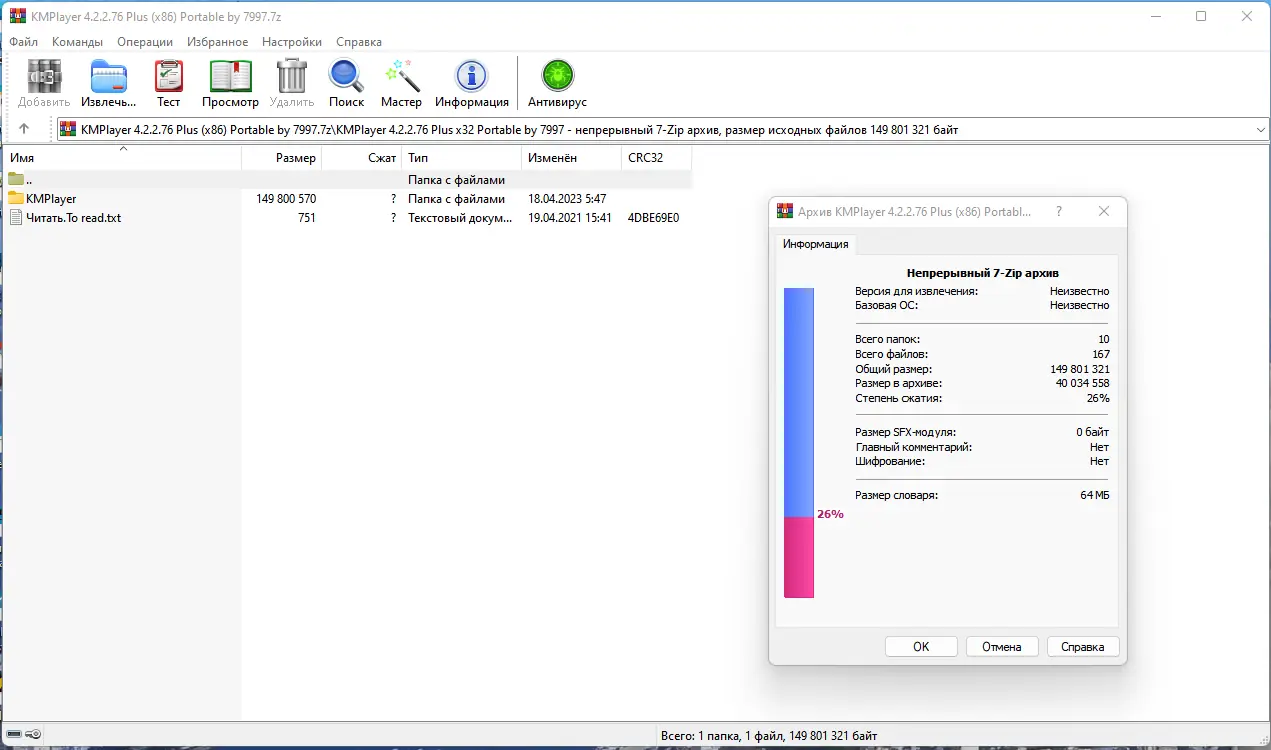Click the Тест (Test) archive icon

[x=168, y=76]
